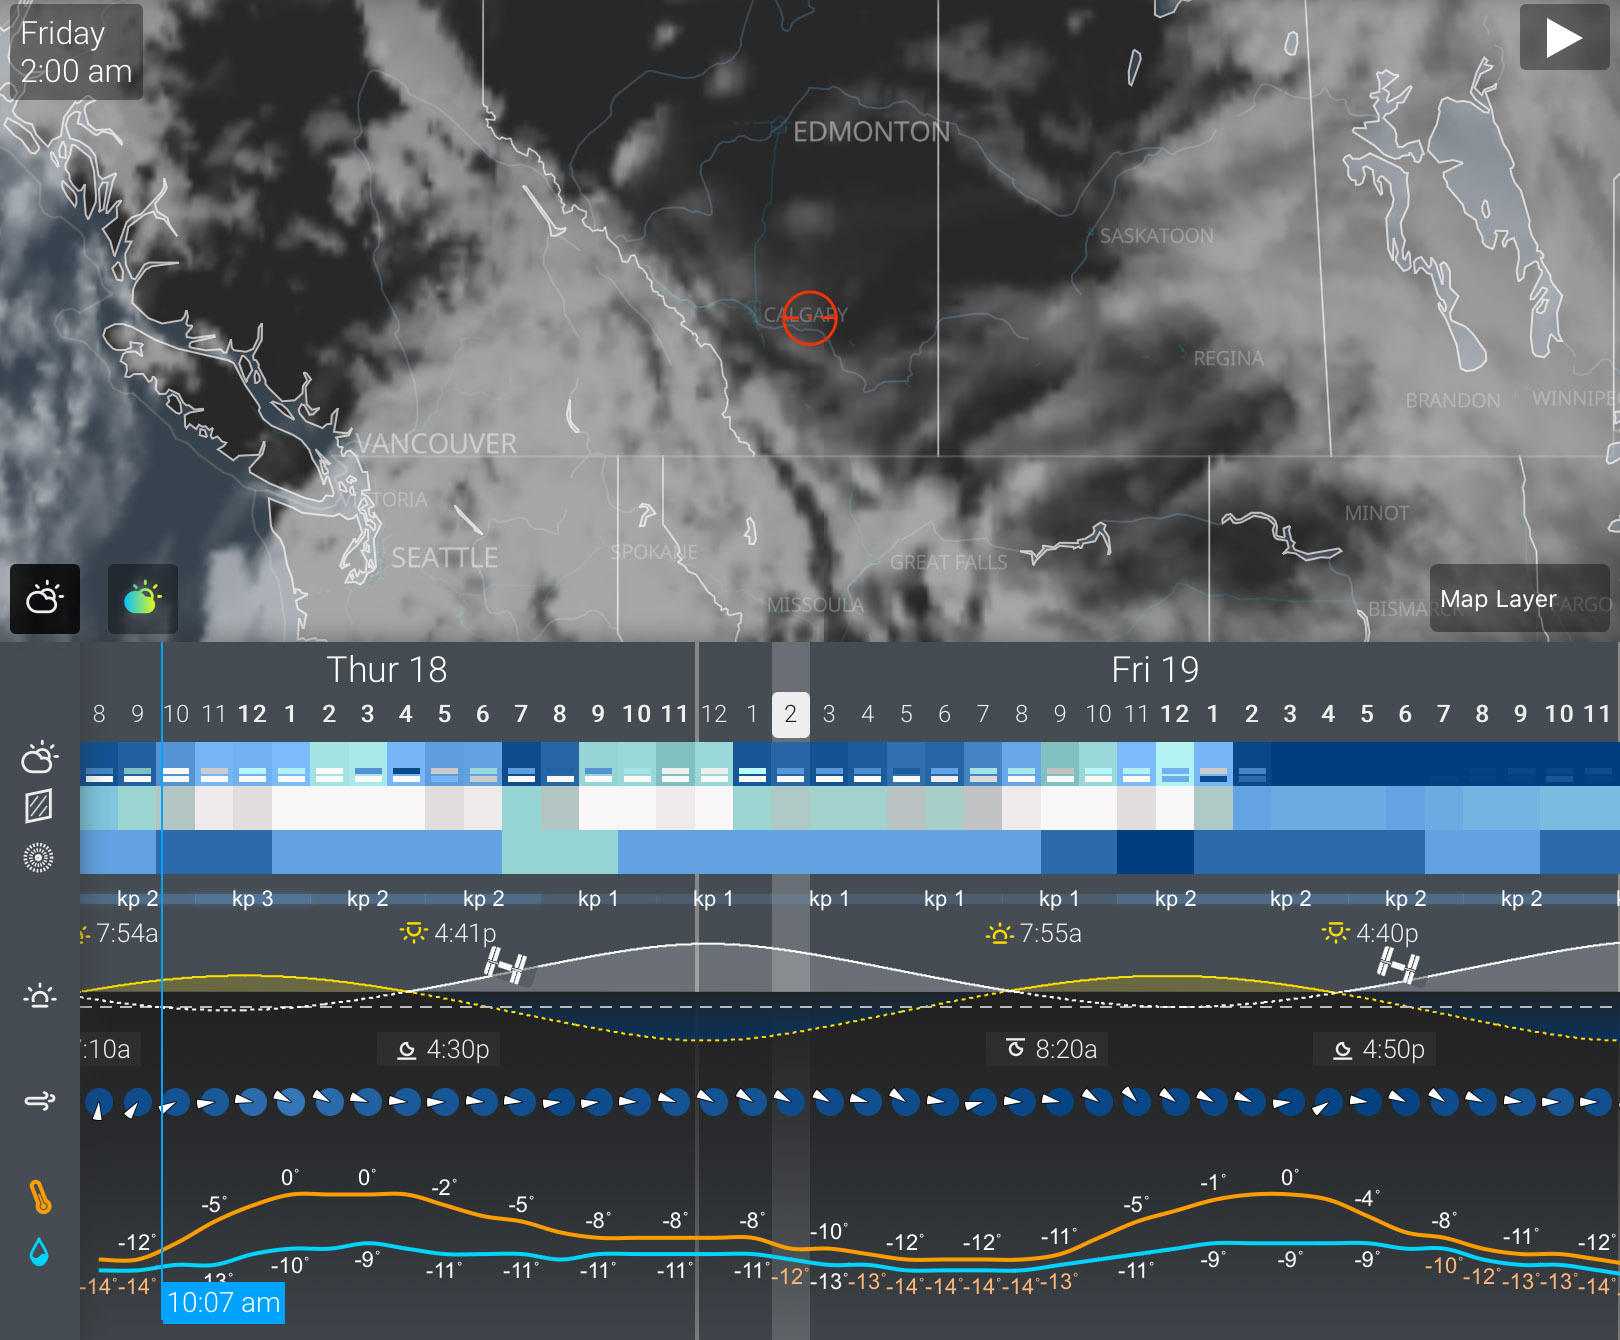
Task: Toggle the colored cloud map style
Action: tap(143, 599)
